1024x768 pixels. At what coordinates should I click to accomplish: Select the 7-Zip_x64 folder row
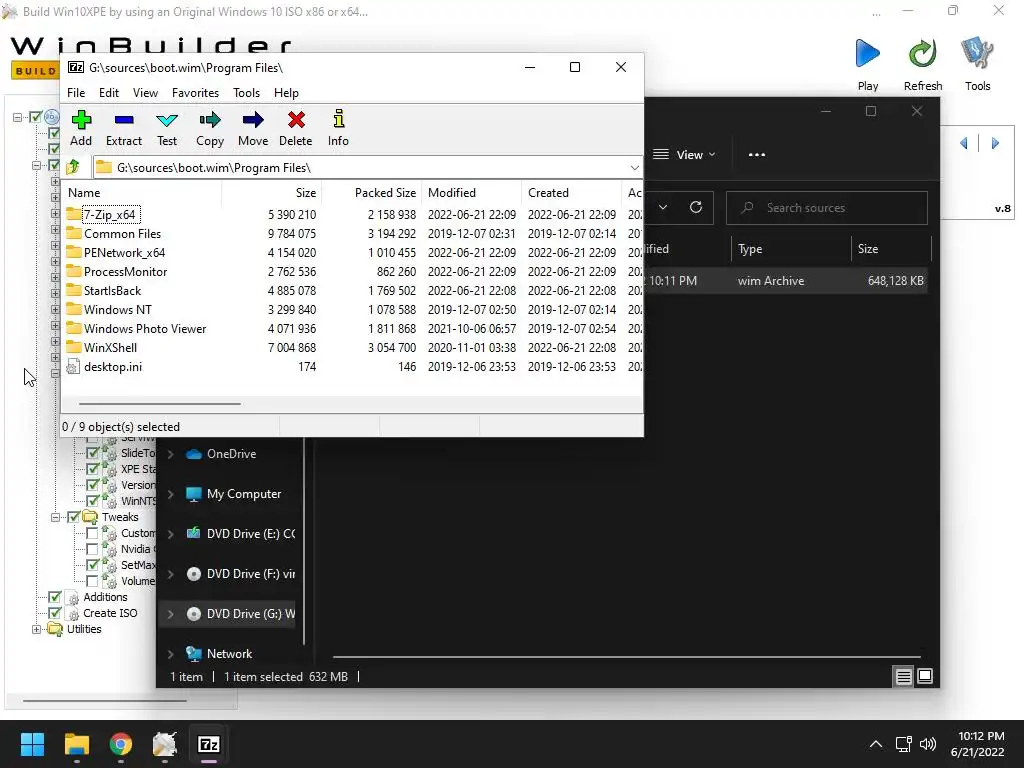pyautogui.click(x=351, y=214)
